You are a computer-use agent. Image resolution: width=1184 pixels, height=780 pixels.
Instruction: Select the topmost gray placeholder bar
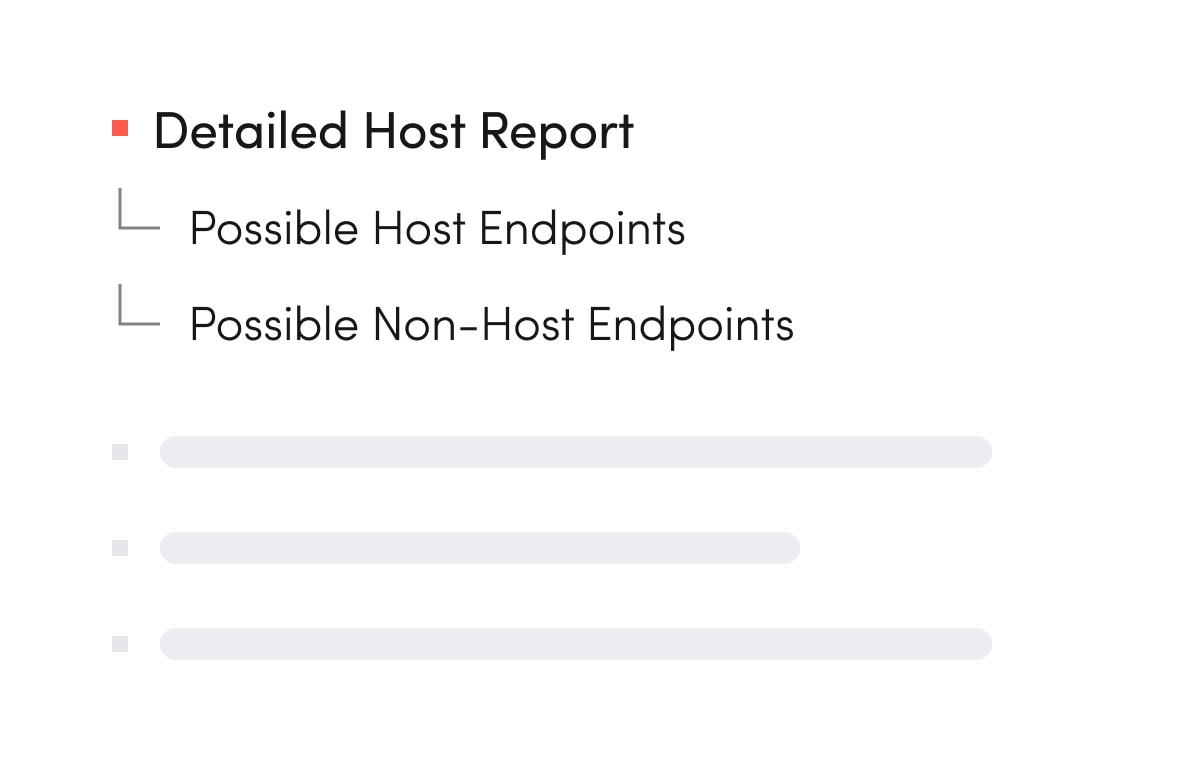(575, 452)
